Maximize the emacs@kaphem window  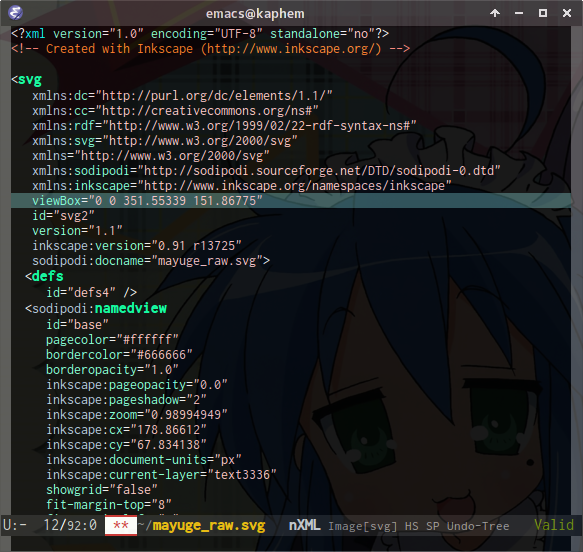542,13
